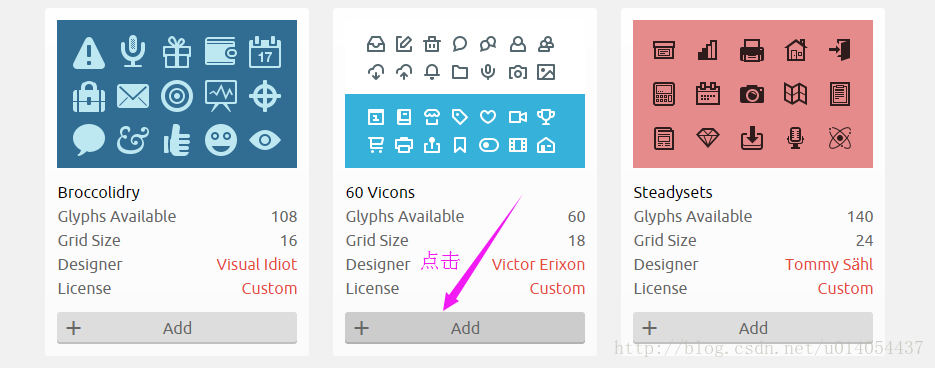Click the price tag icon in 60 Vicons
Screen dimensions: 935x368
coord(460,116)
